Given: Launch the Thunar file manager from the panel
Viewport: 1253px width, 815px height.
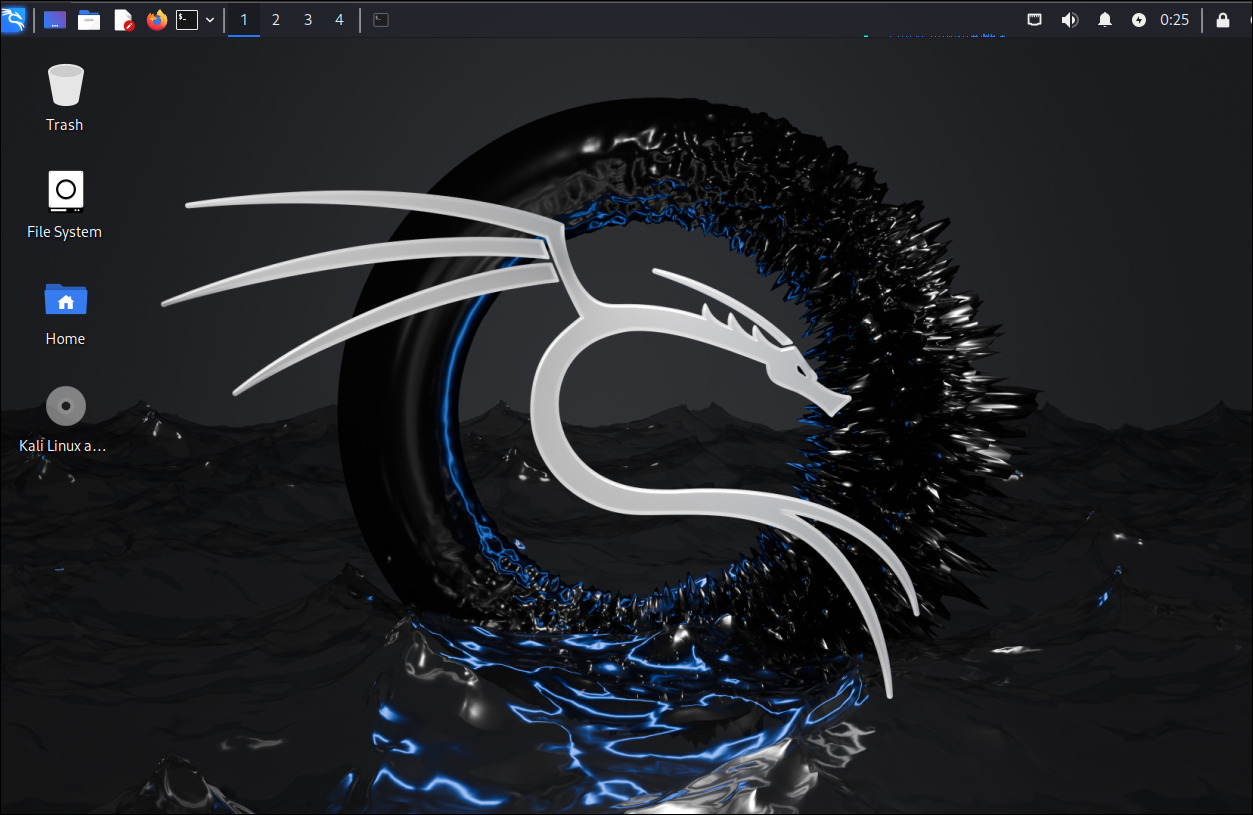Looking at the screenshot, I should 89,19.
